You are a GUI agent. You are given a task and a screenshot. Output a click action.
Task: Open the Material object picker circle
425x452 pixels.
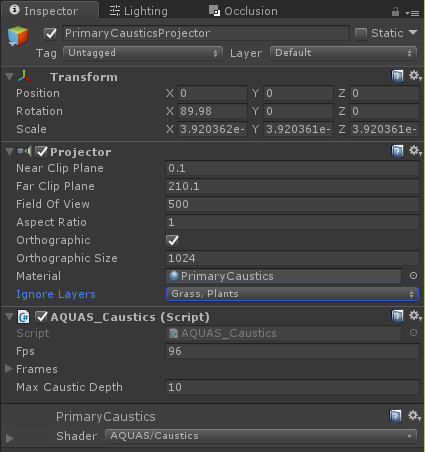point(413,276)
